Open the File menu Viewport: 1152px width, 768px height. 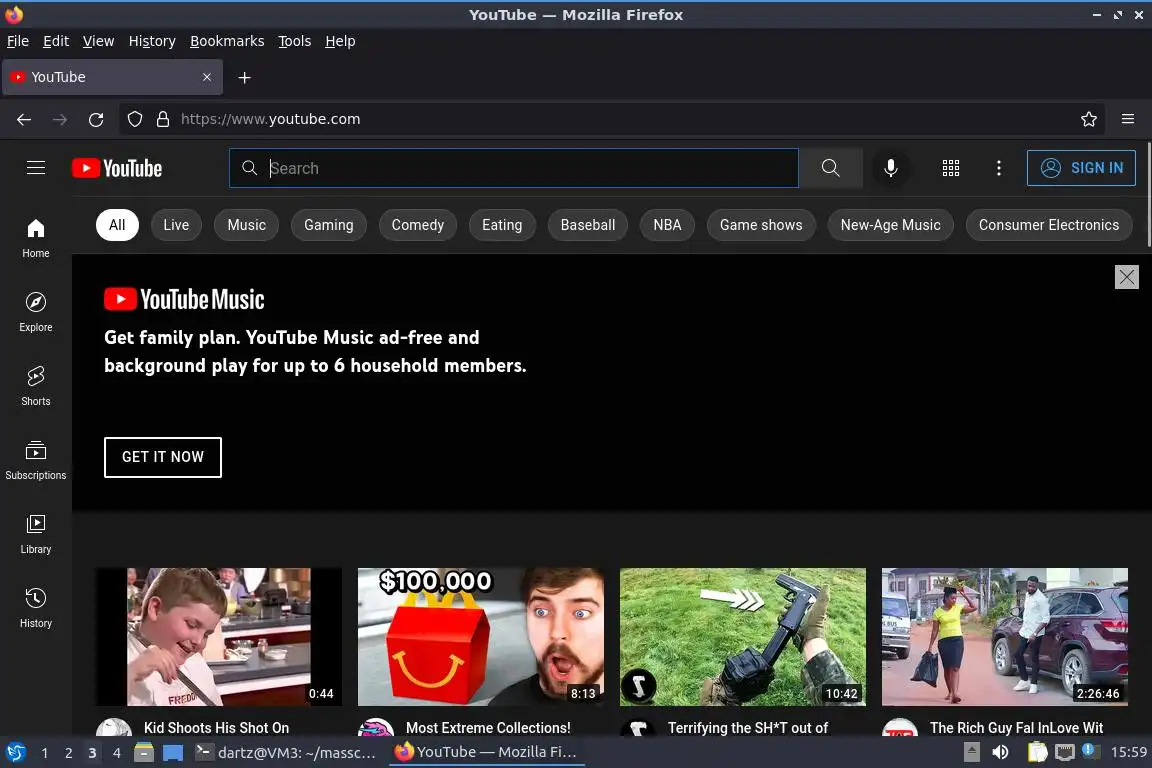18,41
